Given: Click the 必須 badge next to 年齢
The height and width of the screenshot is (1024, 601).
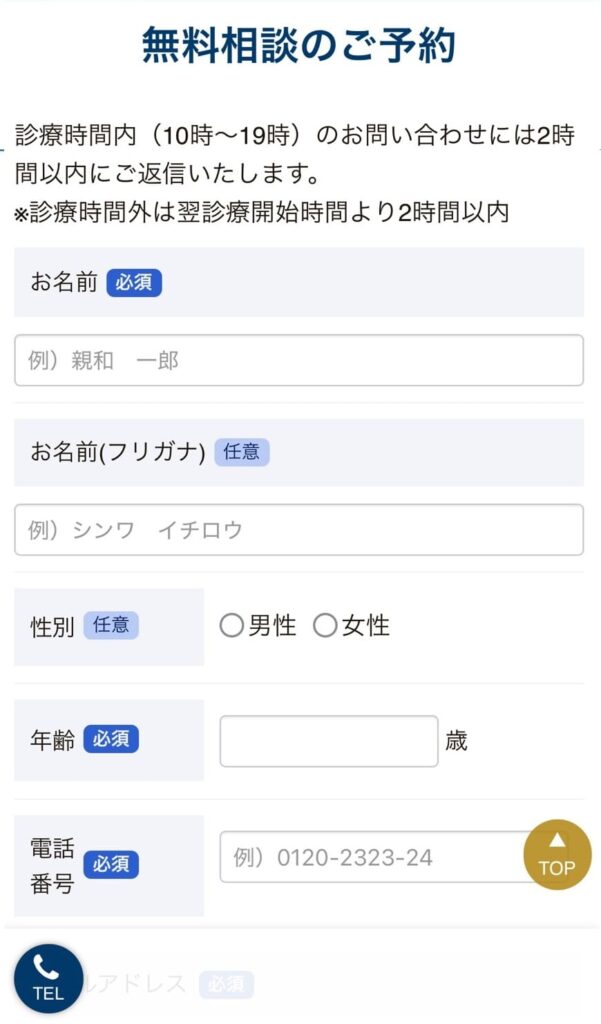Looking at the screenshot, I should click(x=113, y=739).
